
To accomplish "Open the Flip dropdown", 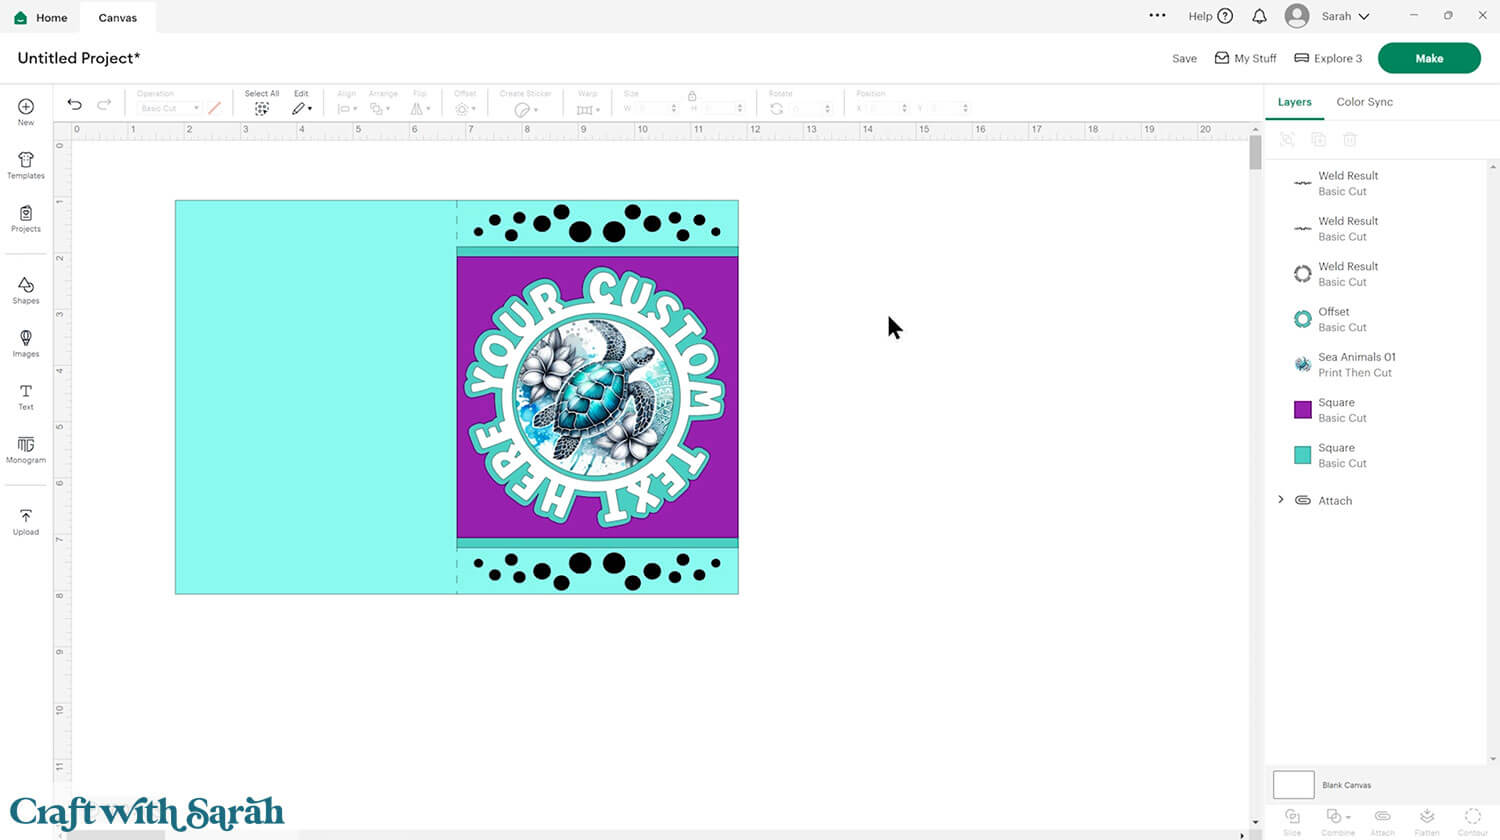I will (421, 108).
